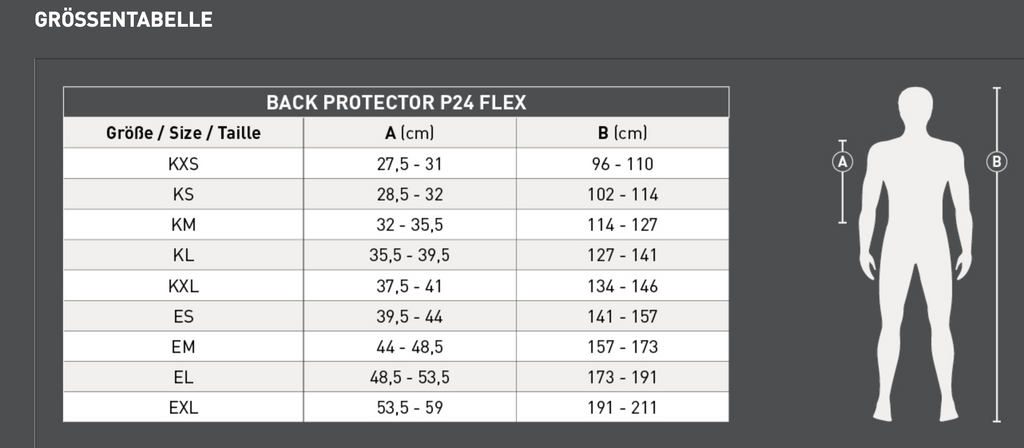Click the circled A measurement marker
1024x448 pixels.
(842, 161)
